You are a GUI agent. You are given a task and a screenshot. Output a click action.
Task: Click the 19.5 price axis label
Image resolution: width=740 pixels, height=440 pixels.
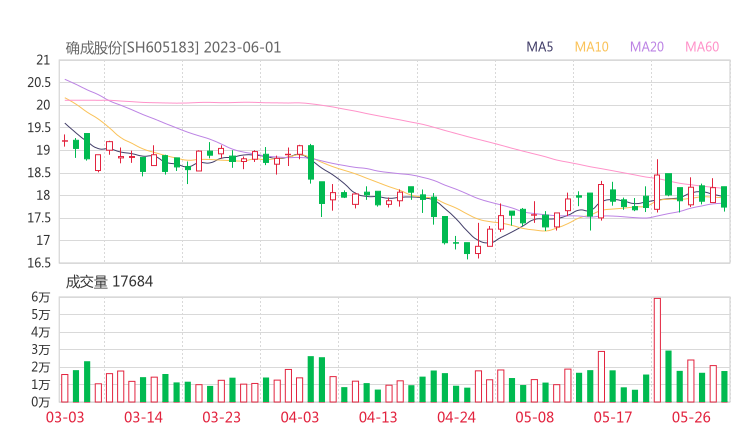click(x=39, y=127)
